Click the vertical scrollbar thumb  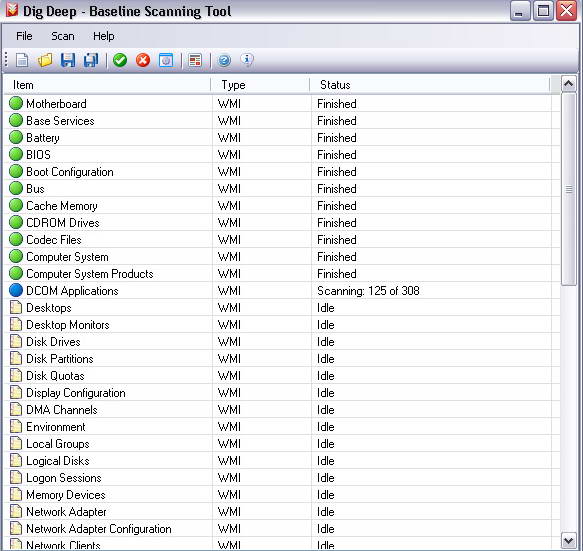point(569,189)
